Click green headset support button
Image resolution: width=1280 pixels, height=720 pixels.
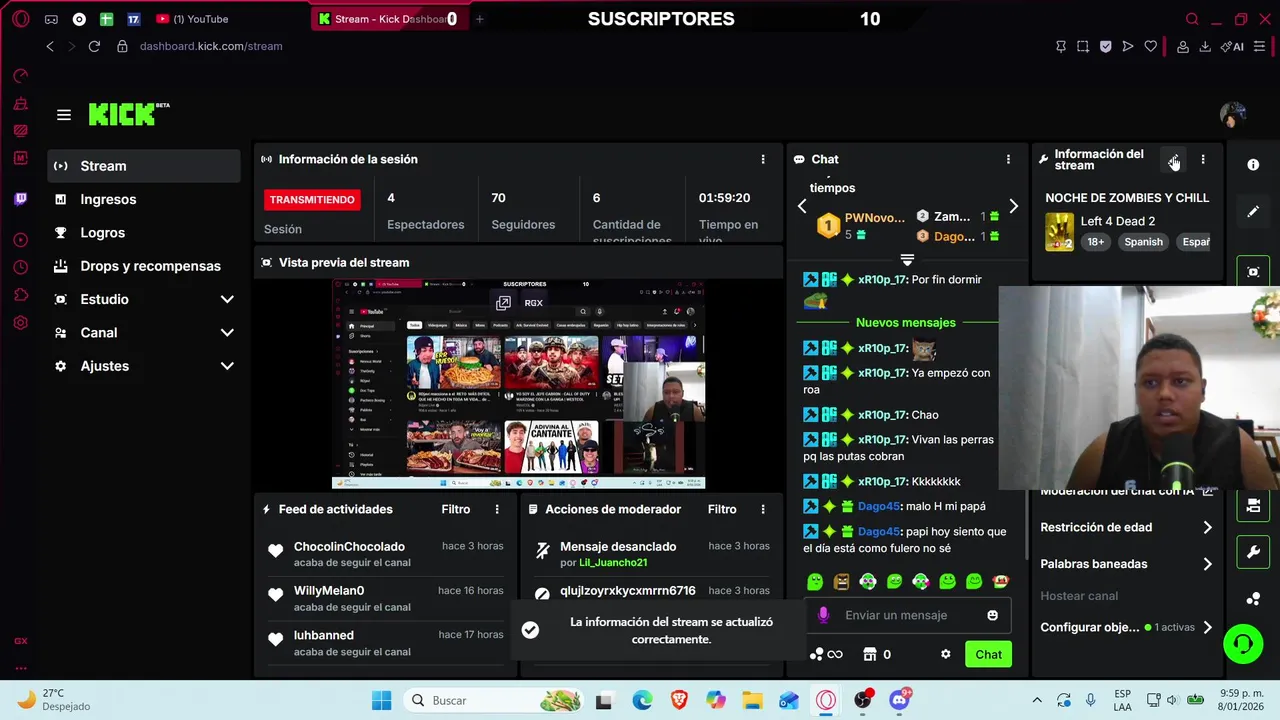point(1243,643)
